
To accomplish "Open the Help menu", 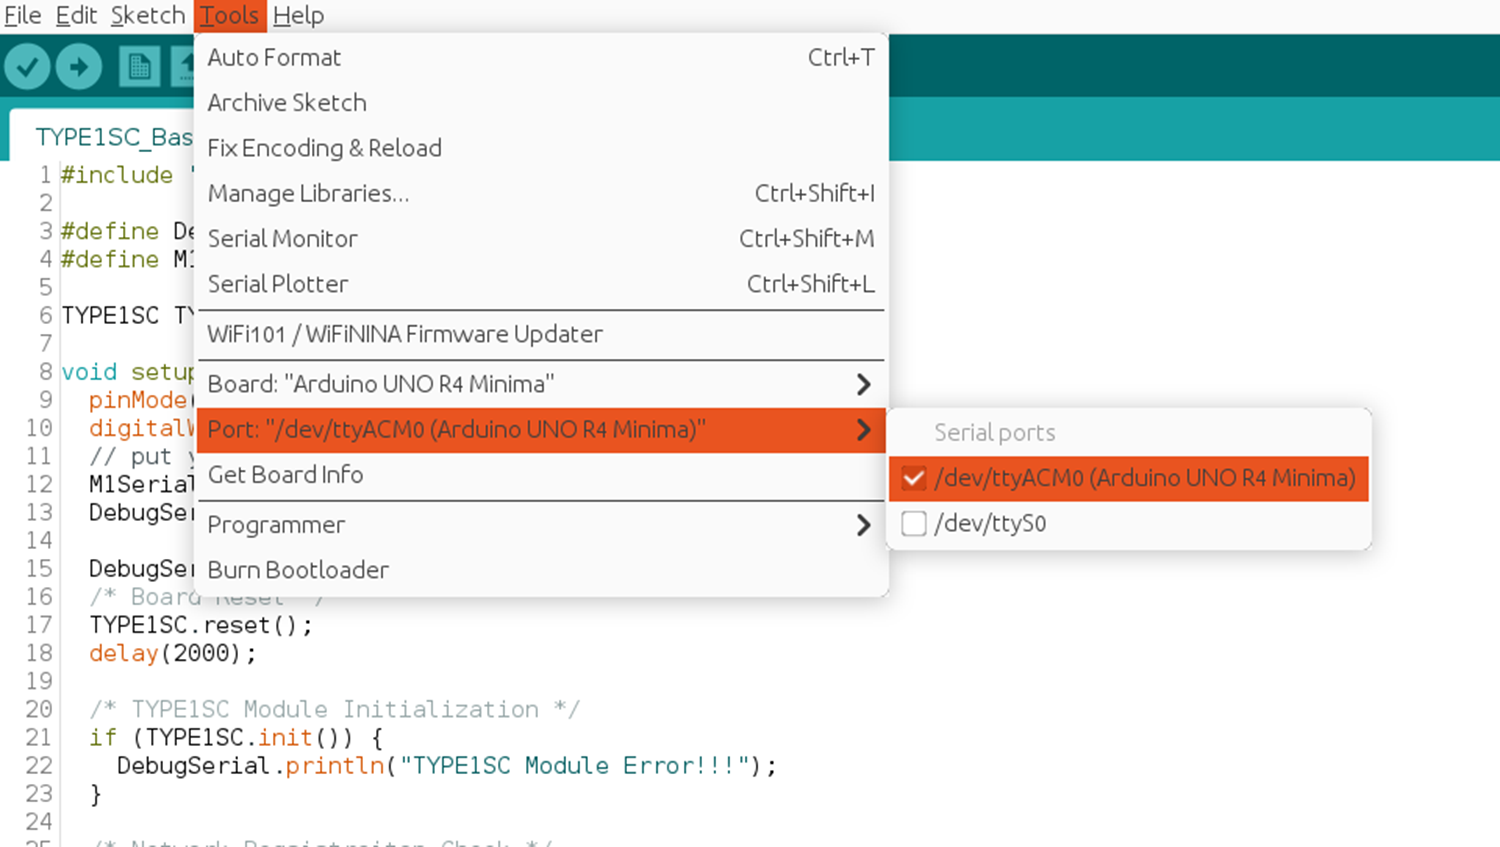I will (x=298, y=15).
